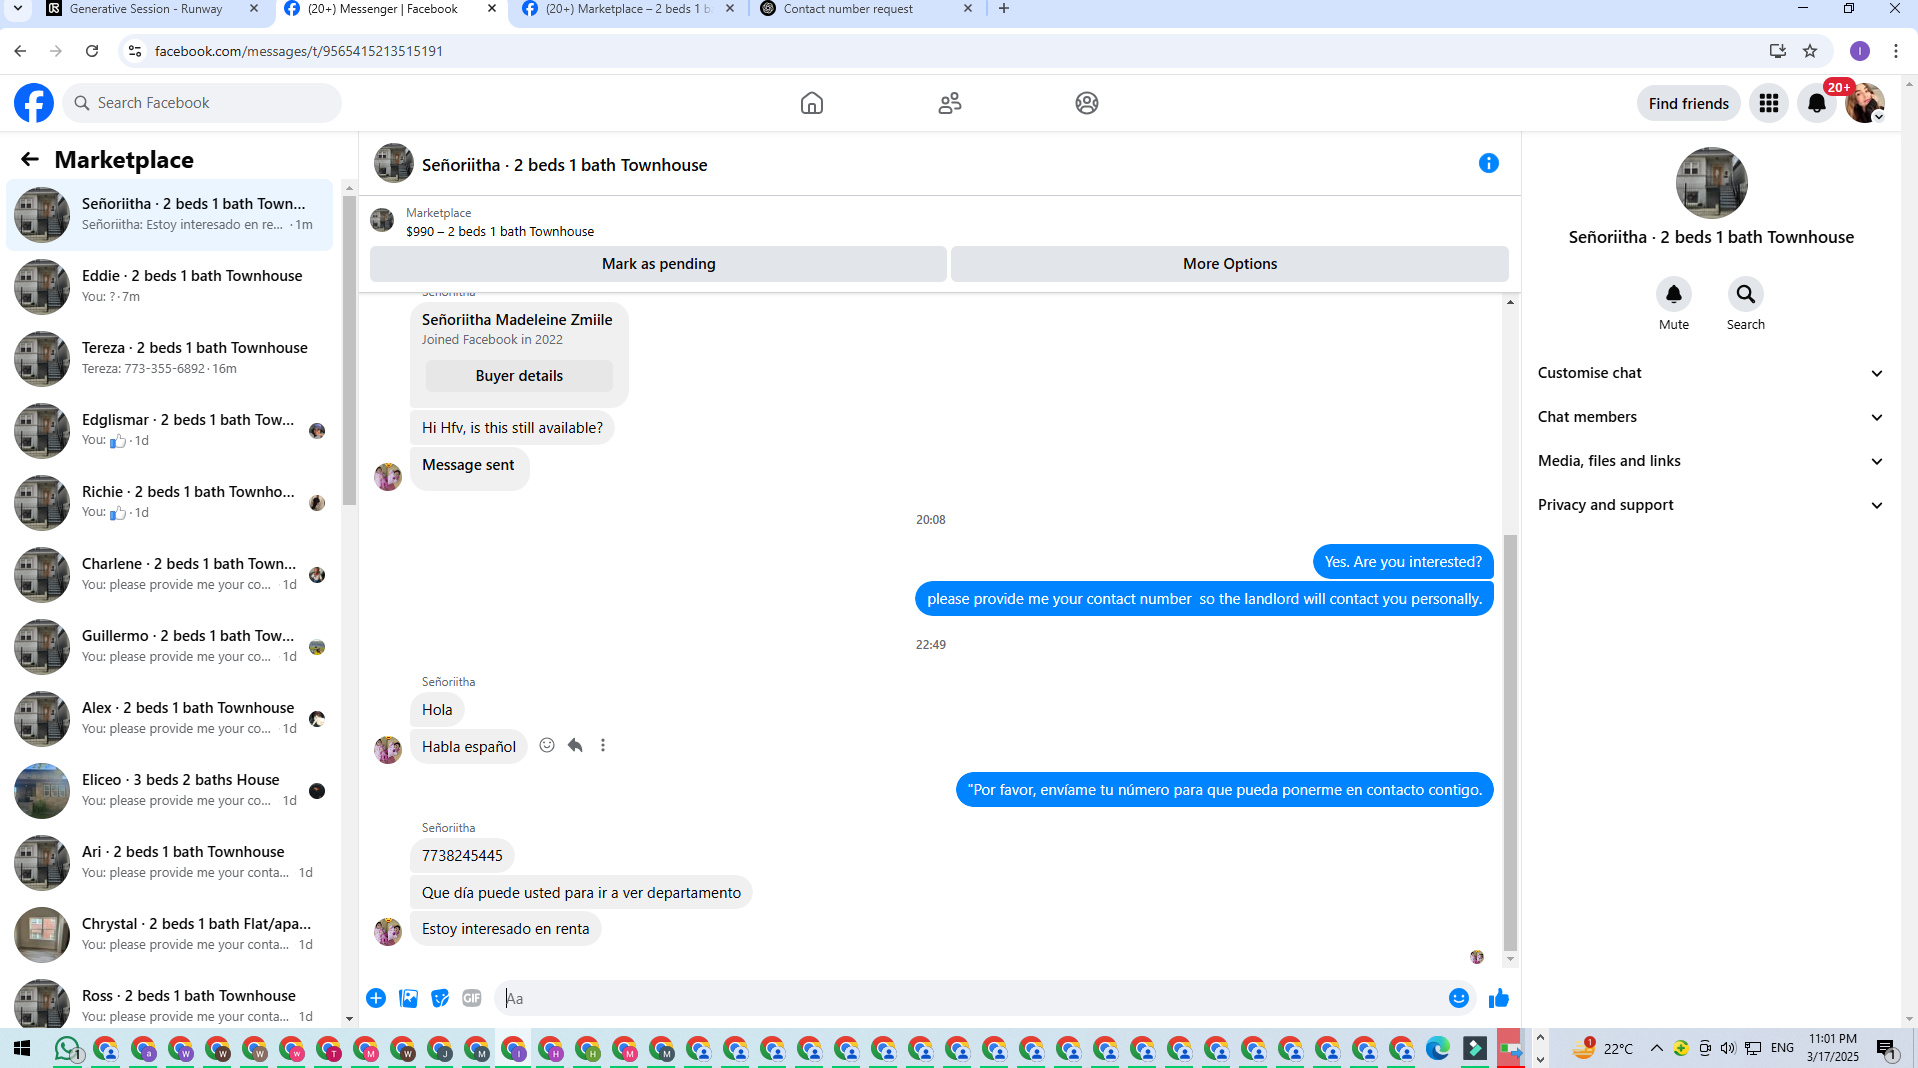
Task: Open the $990 – 2 beds 1 bath Townhouse listing
Action: tap(500, 231)
